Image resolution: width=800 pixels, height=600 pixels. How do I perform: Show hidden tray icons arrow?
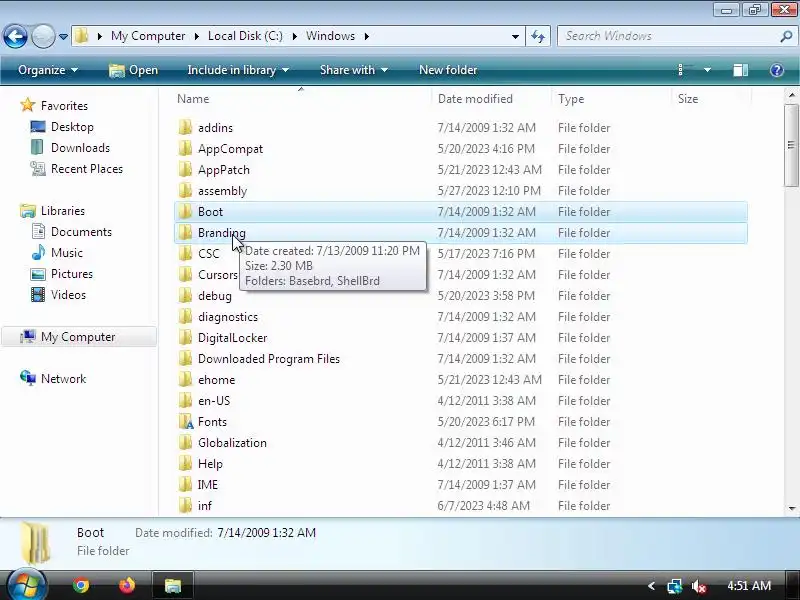(651, 586)
